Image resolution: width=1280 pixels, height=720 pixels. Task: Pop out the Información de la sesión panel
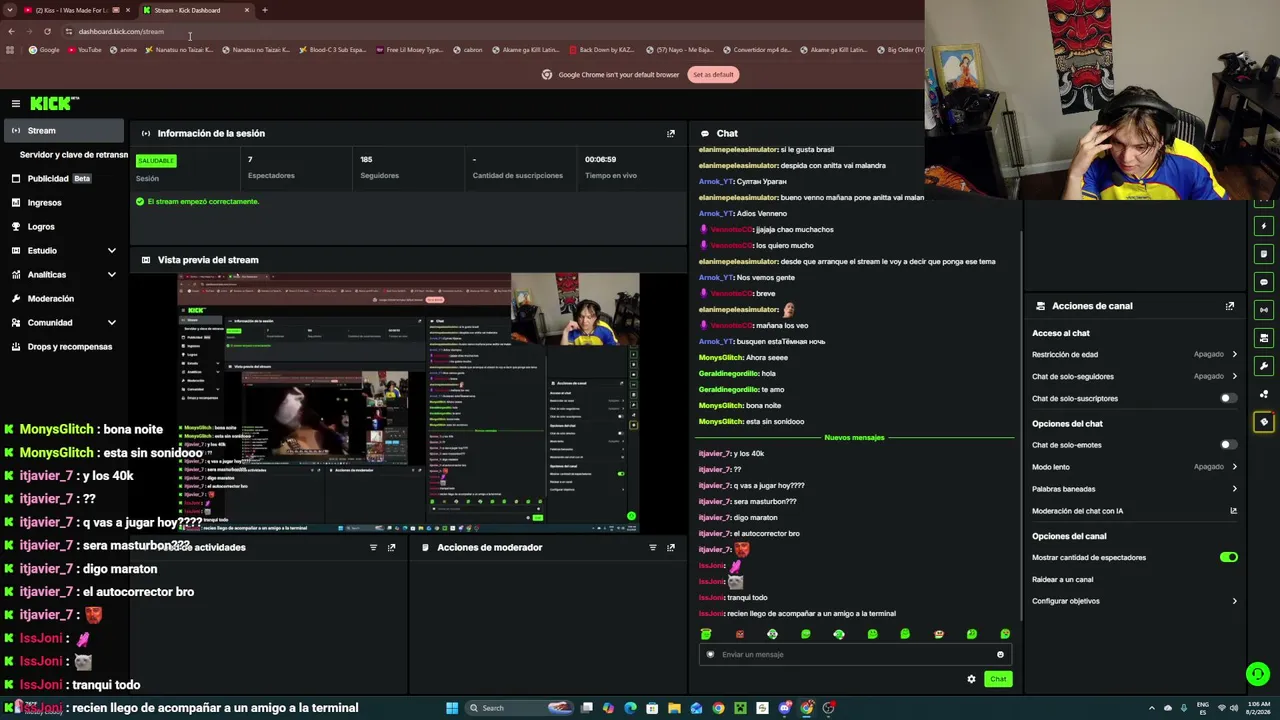[671, 133]
